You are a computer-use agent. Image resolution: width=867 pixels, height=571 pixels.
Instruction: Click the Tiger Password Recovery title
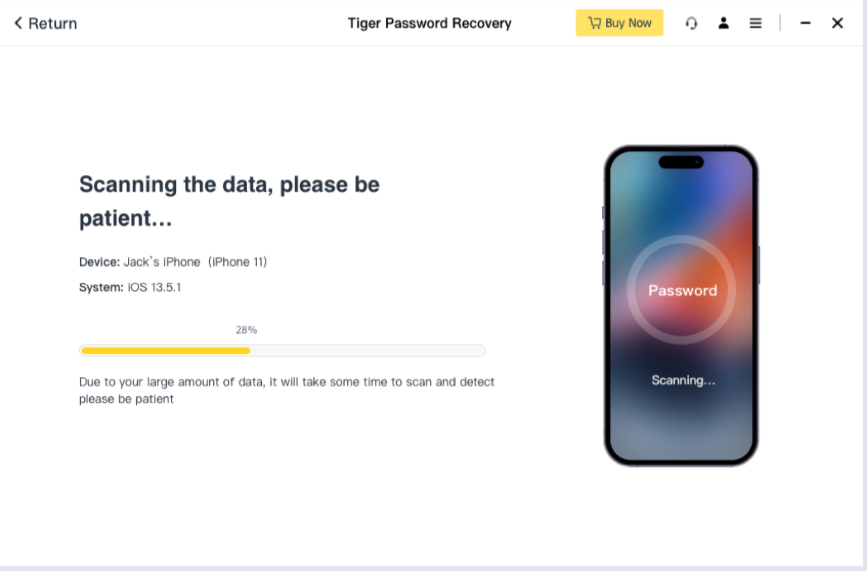coord(429,23)
